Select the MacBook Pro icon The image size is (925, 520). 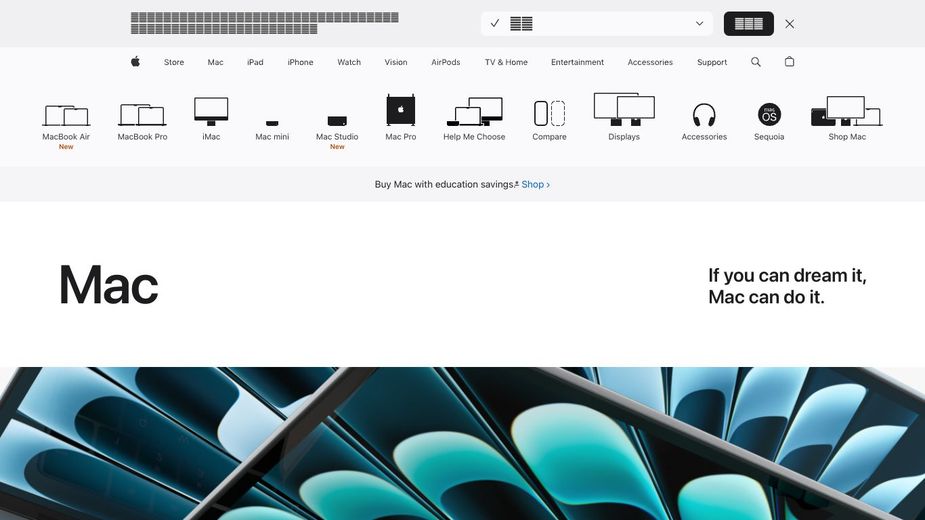coord(142,115)
